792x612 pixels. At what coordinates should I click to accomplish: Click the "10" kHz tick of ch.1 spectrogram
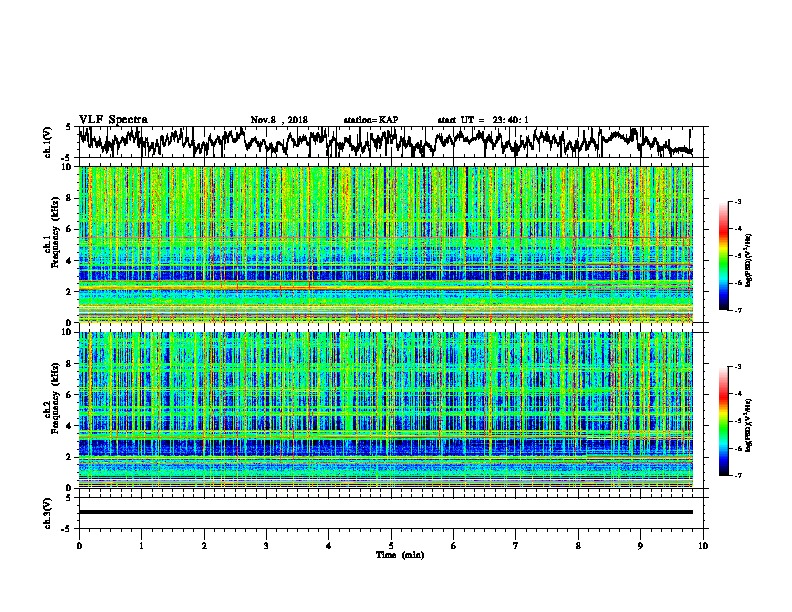(x=68, y=167)
